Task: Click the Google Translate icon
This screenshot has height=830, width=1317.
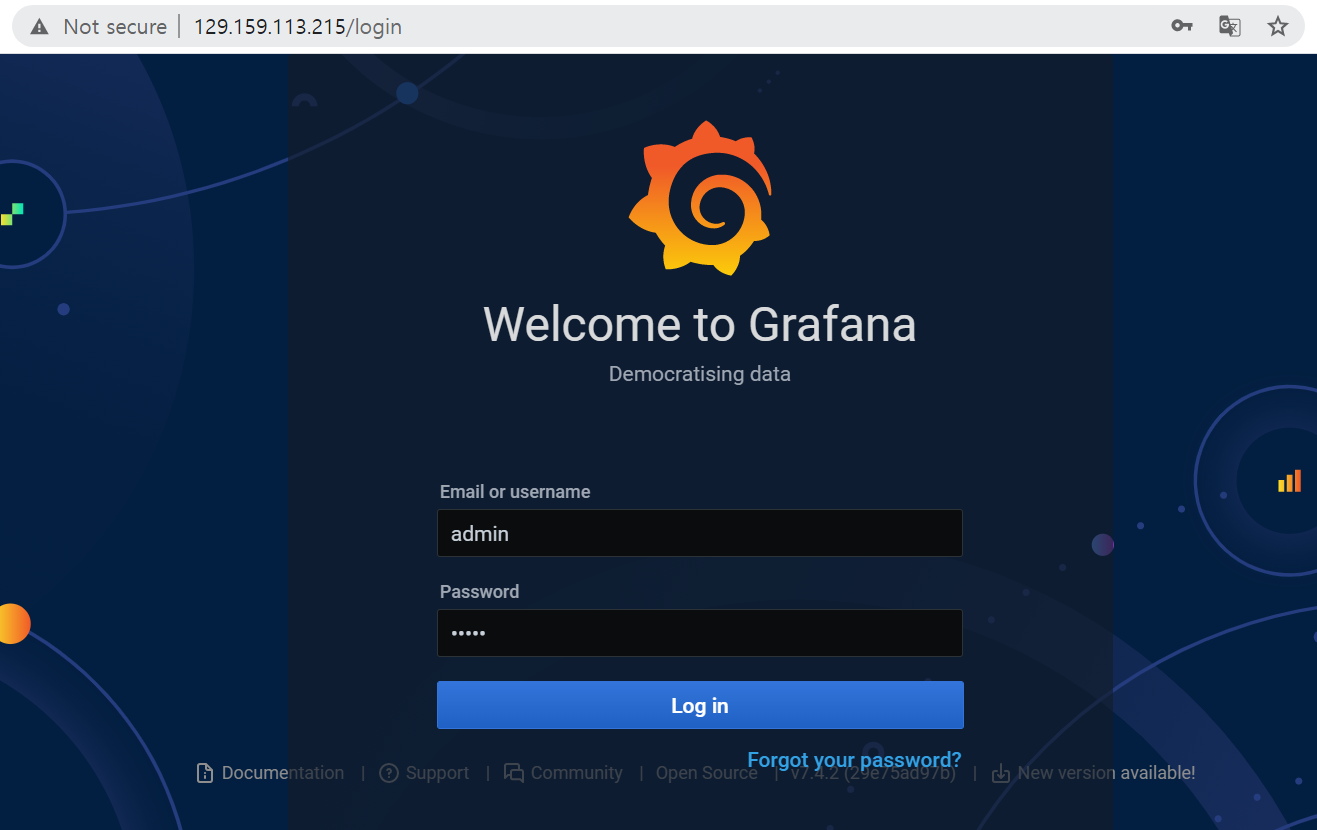Action: click(1230, 27)
